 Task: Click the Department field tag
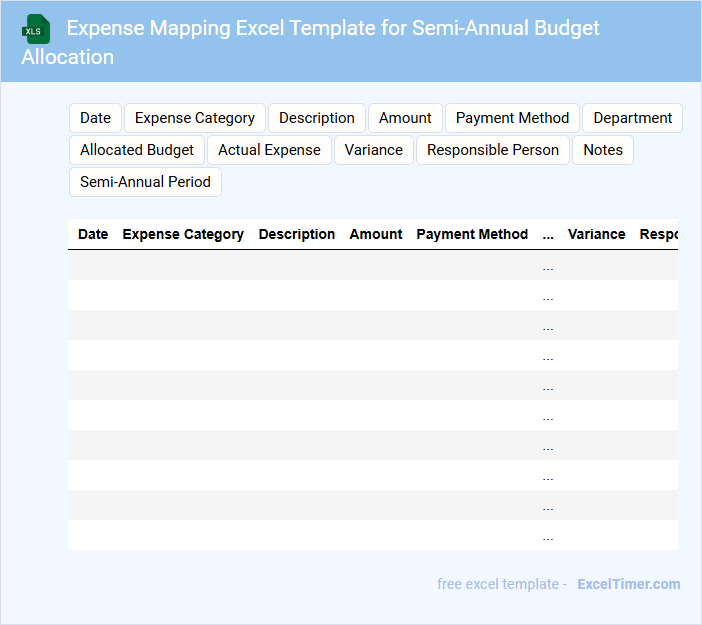[x=632, y=118]
